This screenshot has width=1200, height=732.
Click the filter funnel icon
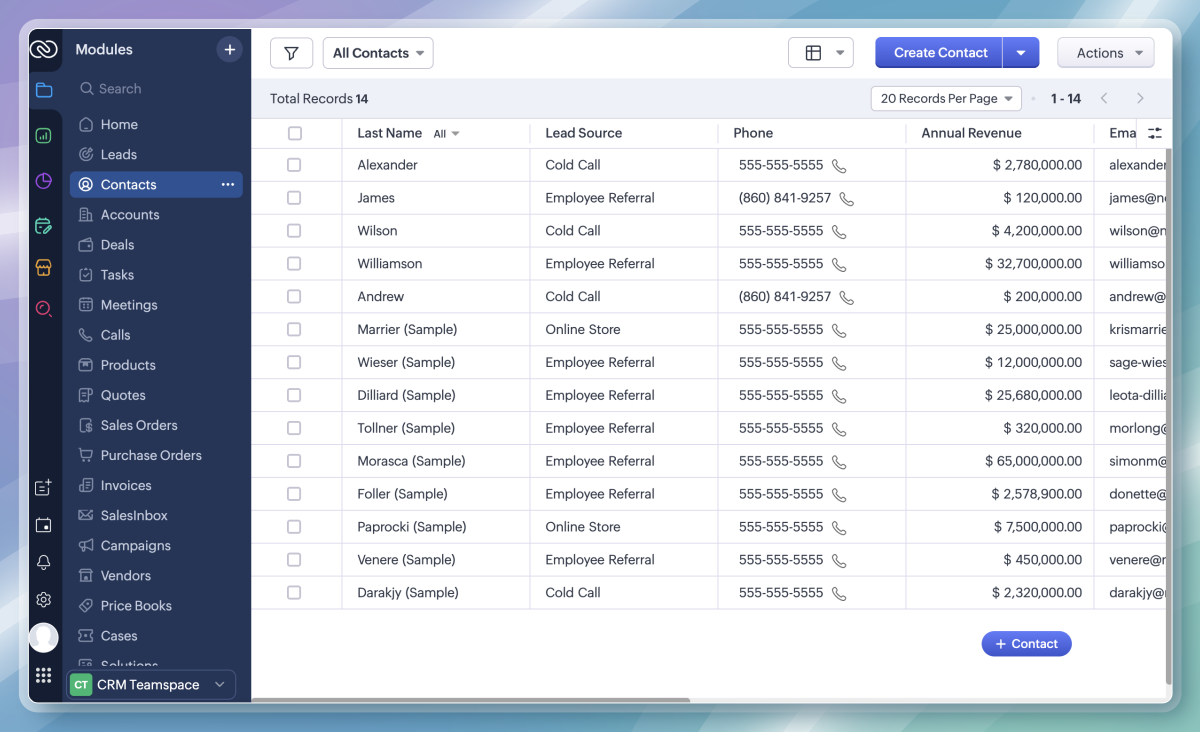click(291, 53)
